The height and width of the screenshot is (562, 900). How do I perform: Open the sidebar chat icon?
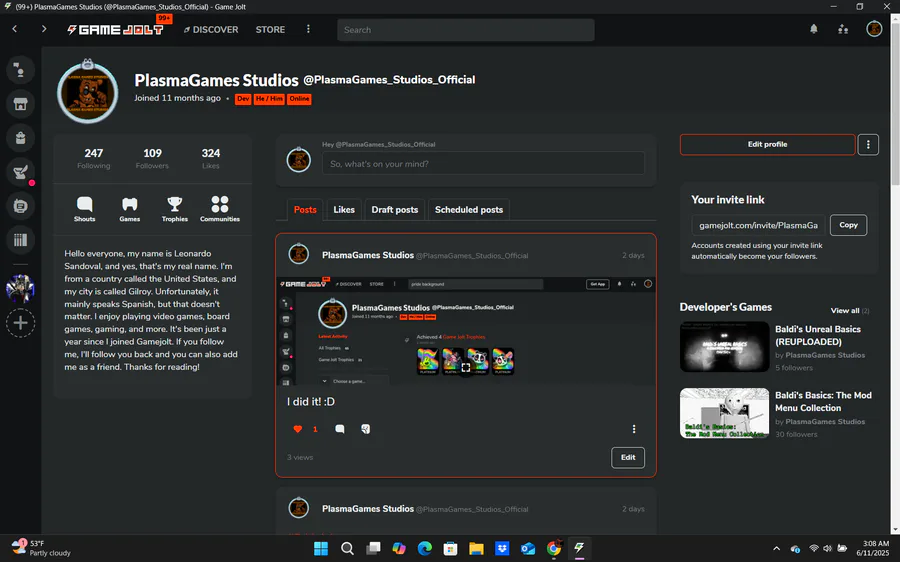point(21,206)
